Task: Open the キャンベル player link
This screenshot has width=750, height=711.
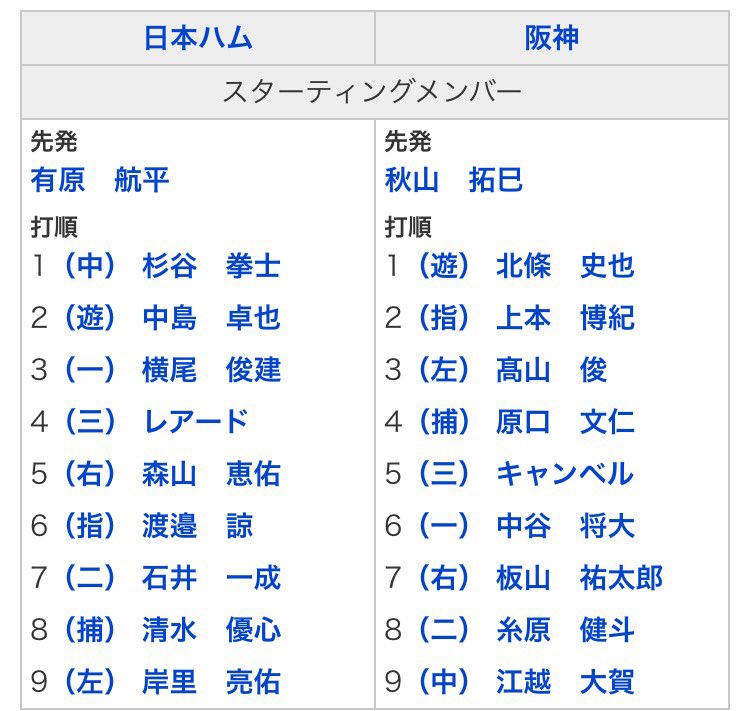Action: point(565,474)
